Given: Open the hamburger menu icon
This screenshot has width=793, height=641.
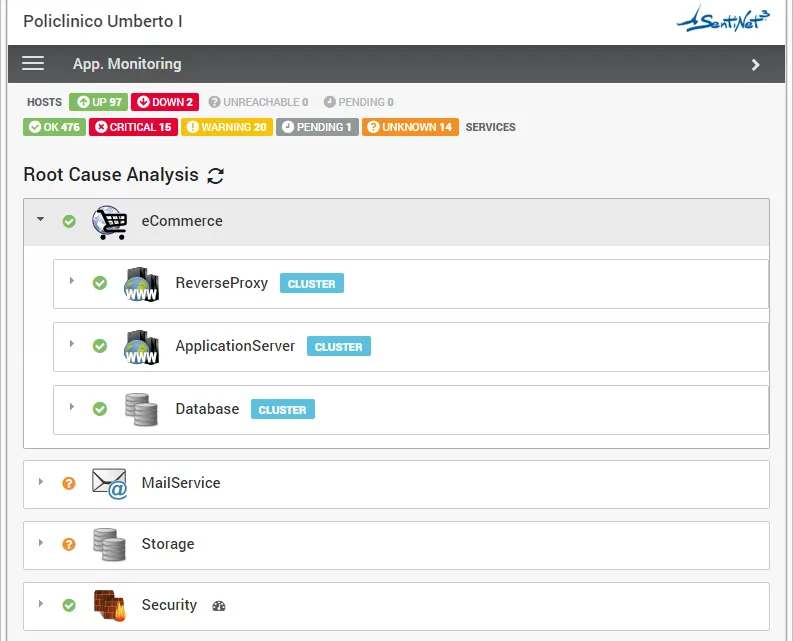Looking at the screenshot, I should click(x=33, y=64).
